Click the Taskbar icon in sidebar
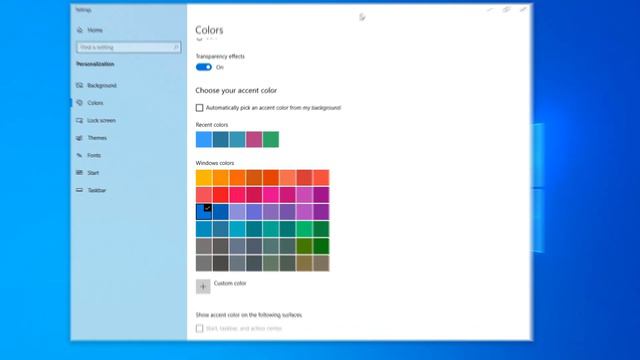The height and width of the screenshot is (360, 640). coord(80,190)
